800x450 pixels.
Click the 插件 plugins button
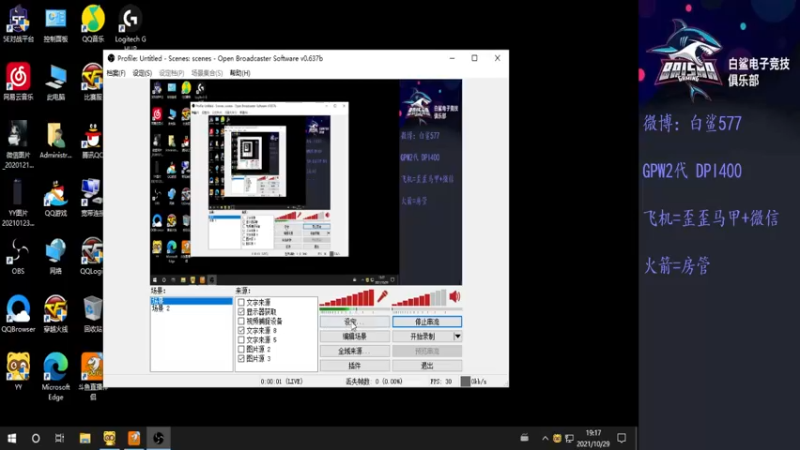(355, 365)
